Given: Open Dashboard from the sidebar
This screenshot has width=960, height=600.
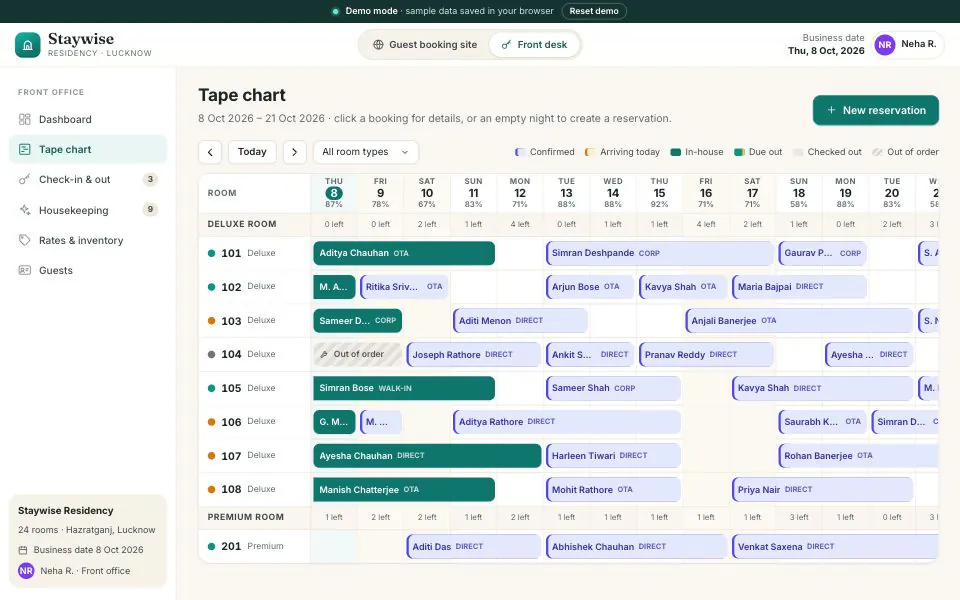Looking at the screenshot, I should (x=88, y=119).
